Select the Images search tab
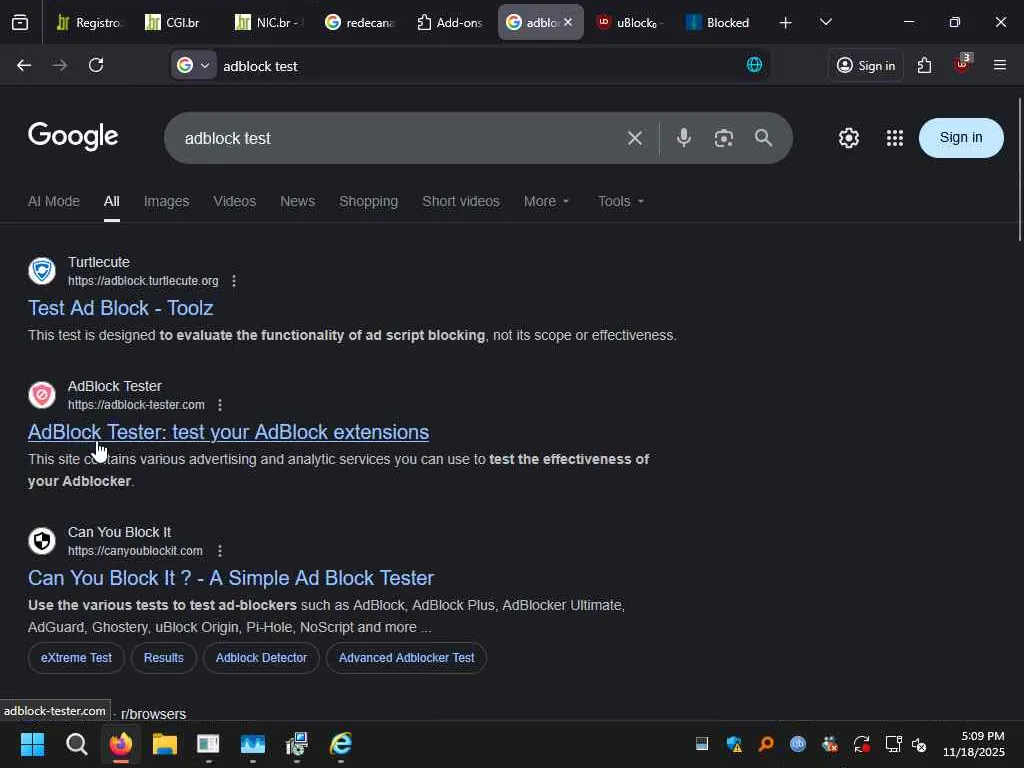Viewport: 1024px width, 768px height. click(x=167, y=201)
